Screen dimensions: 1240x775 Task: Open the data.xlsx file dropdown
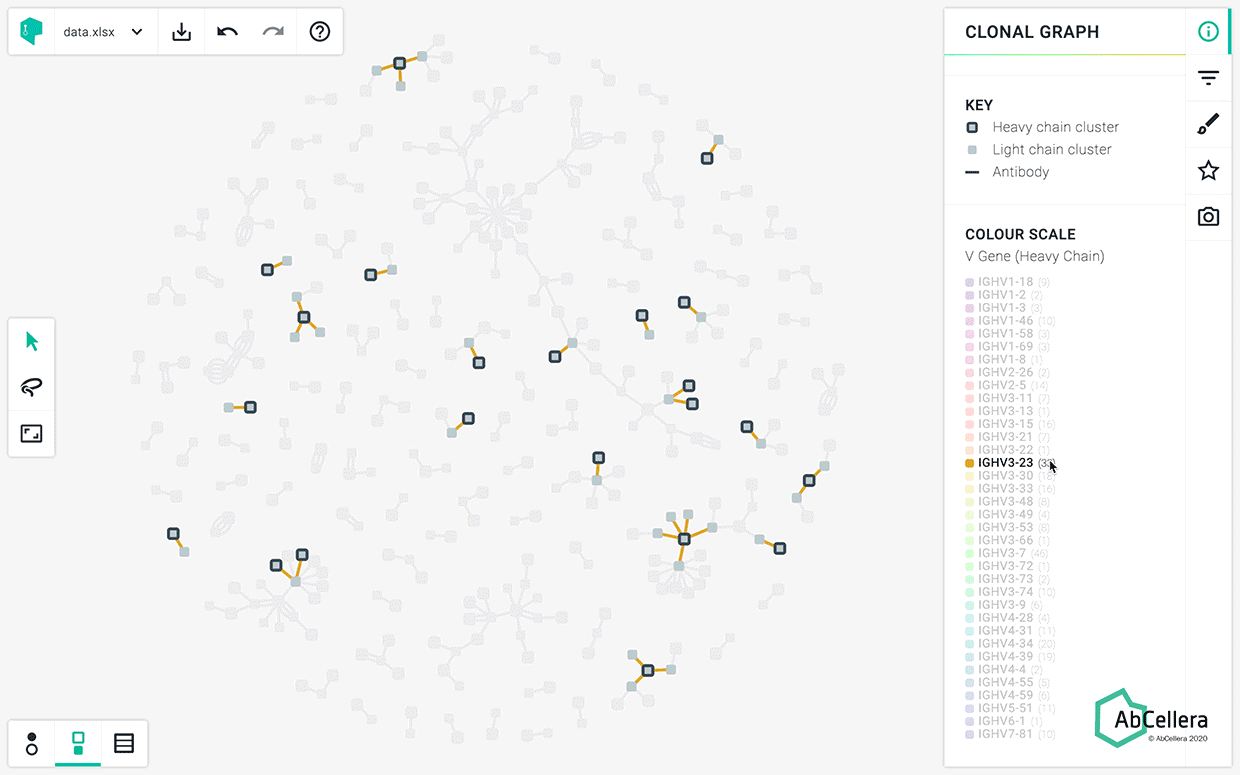click(102, 32)
